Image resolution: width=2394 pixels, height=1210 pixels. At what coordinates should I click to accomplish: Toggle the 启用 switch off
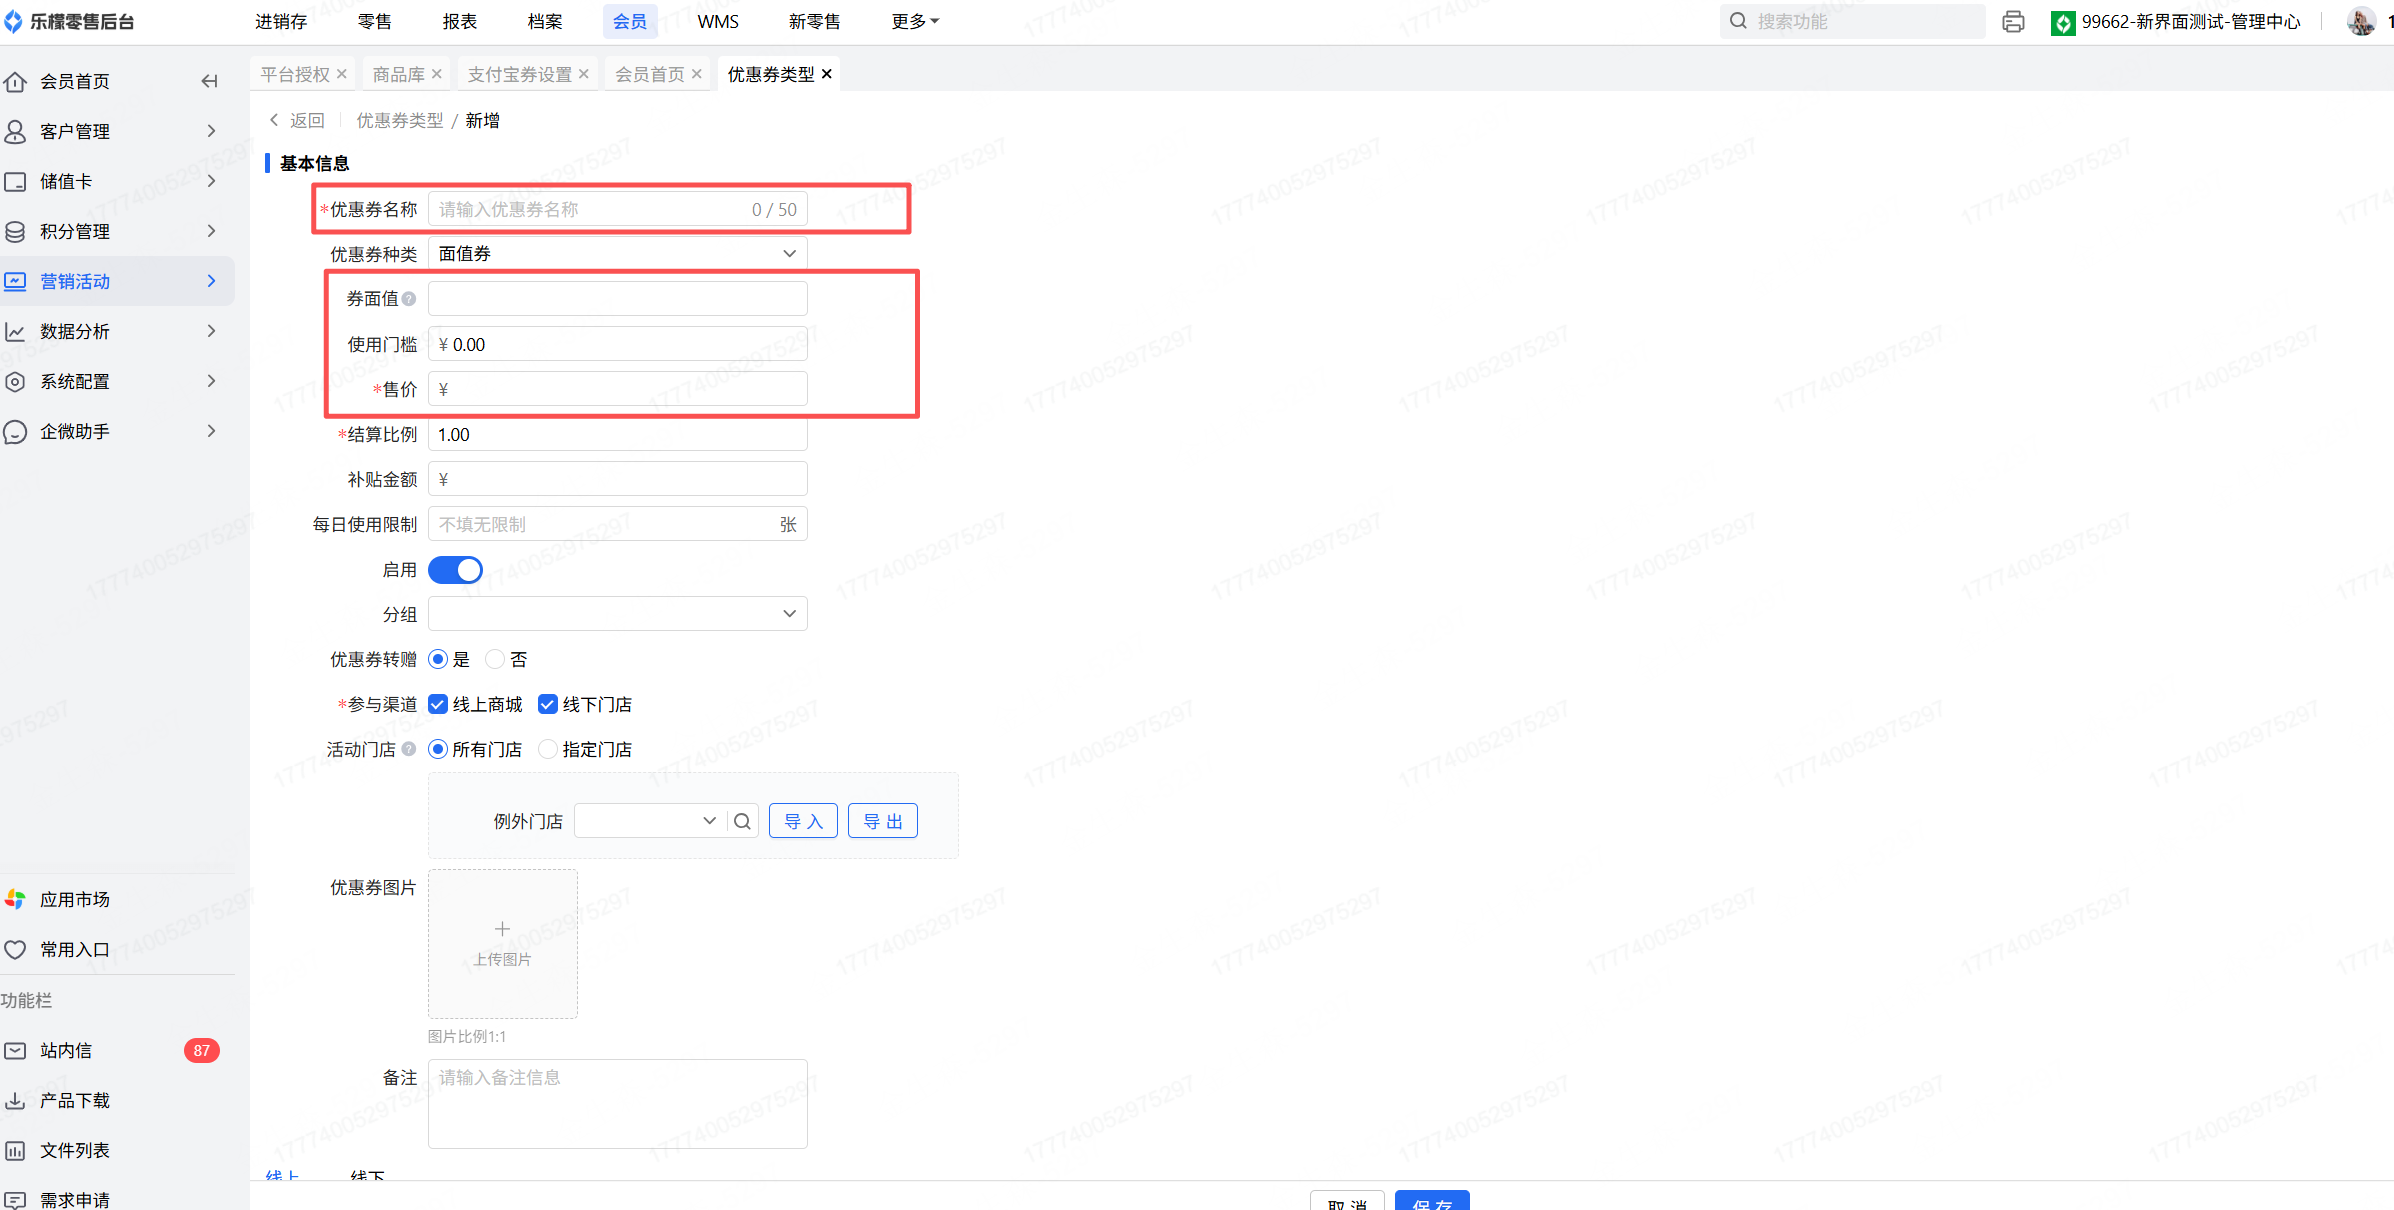tap(455, 570)
